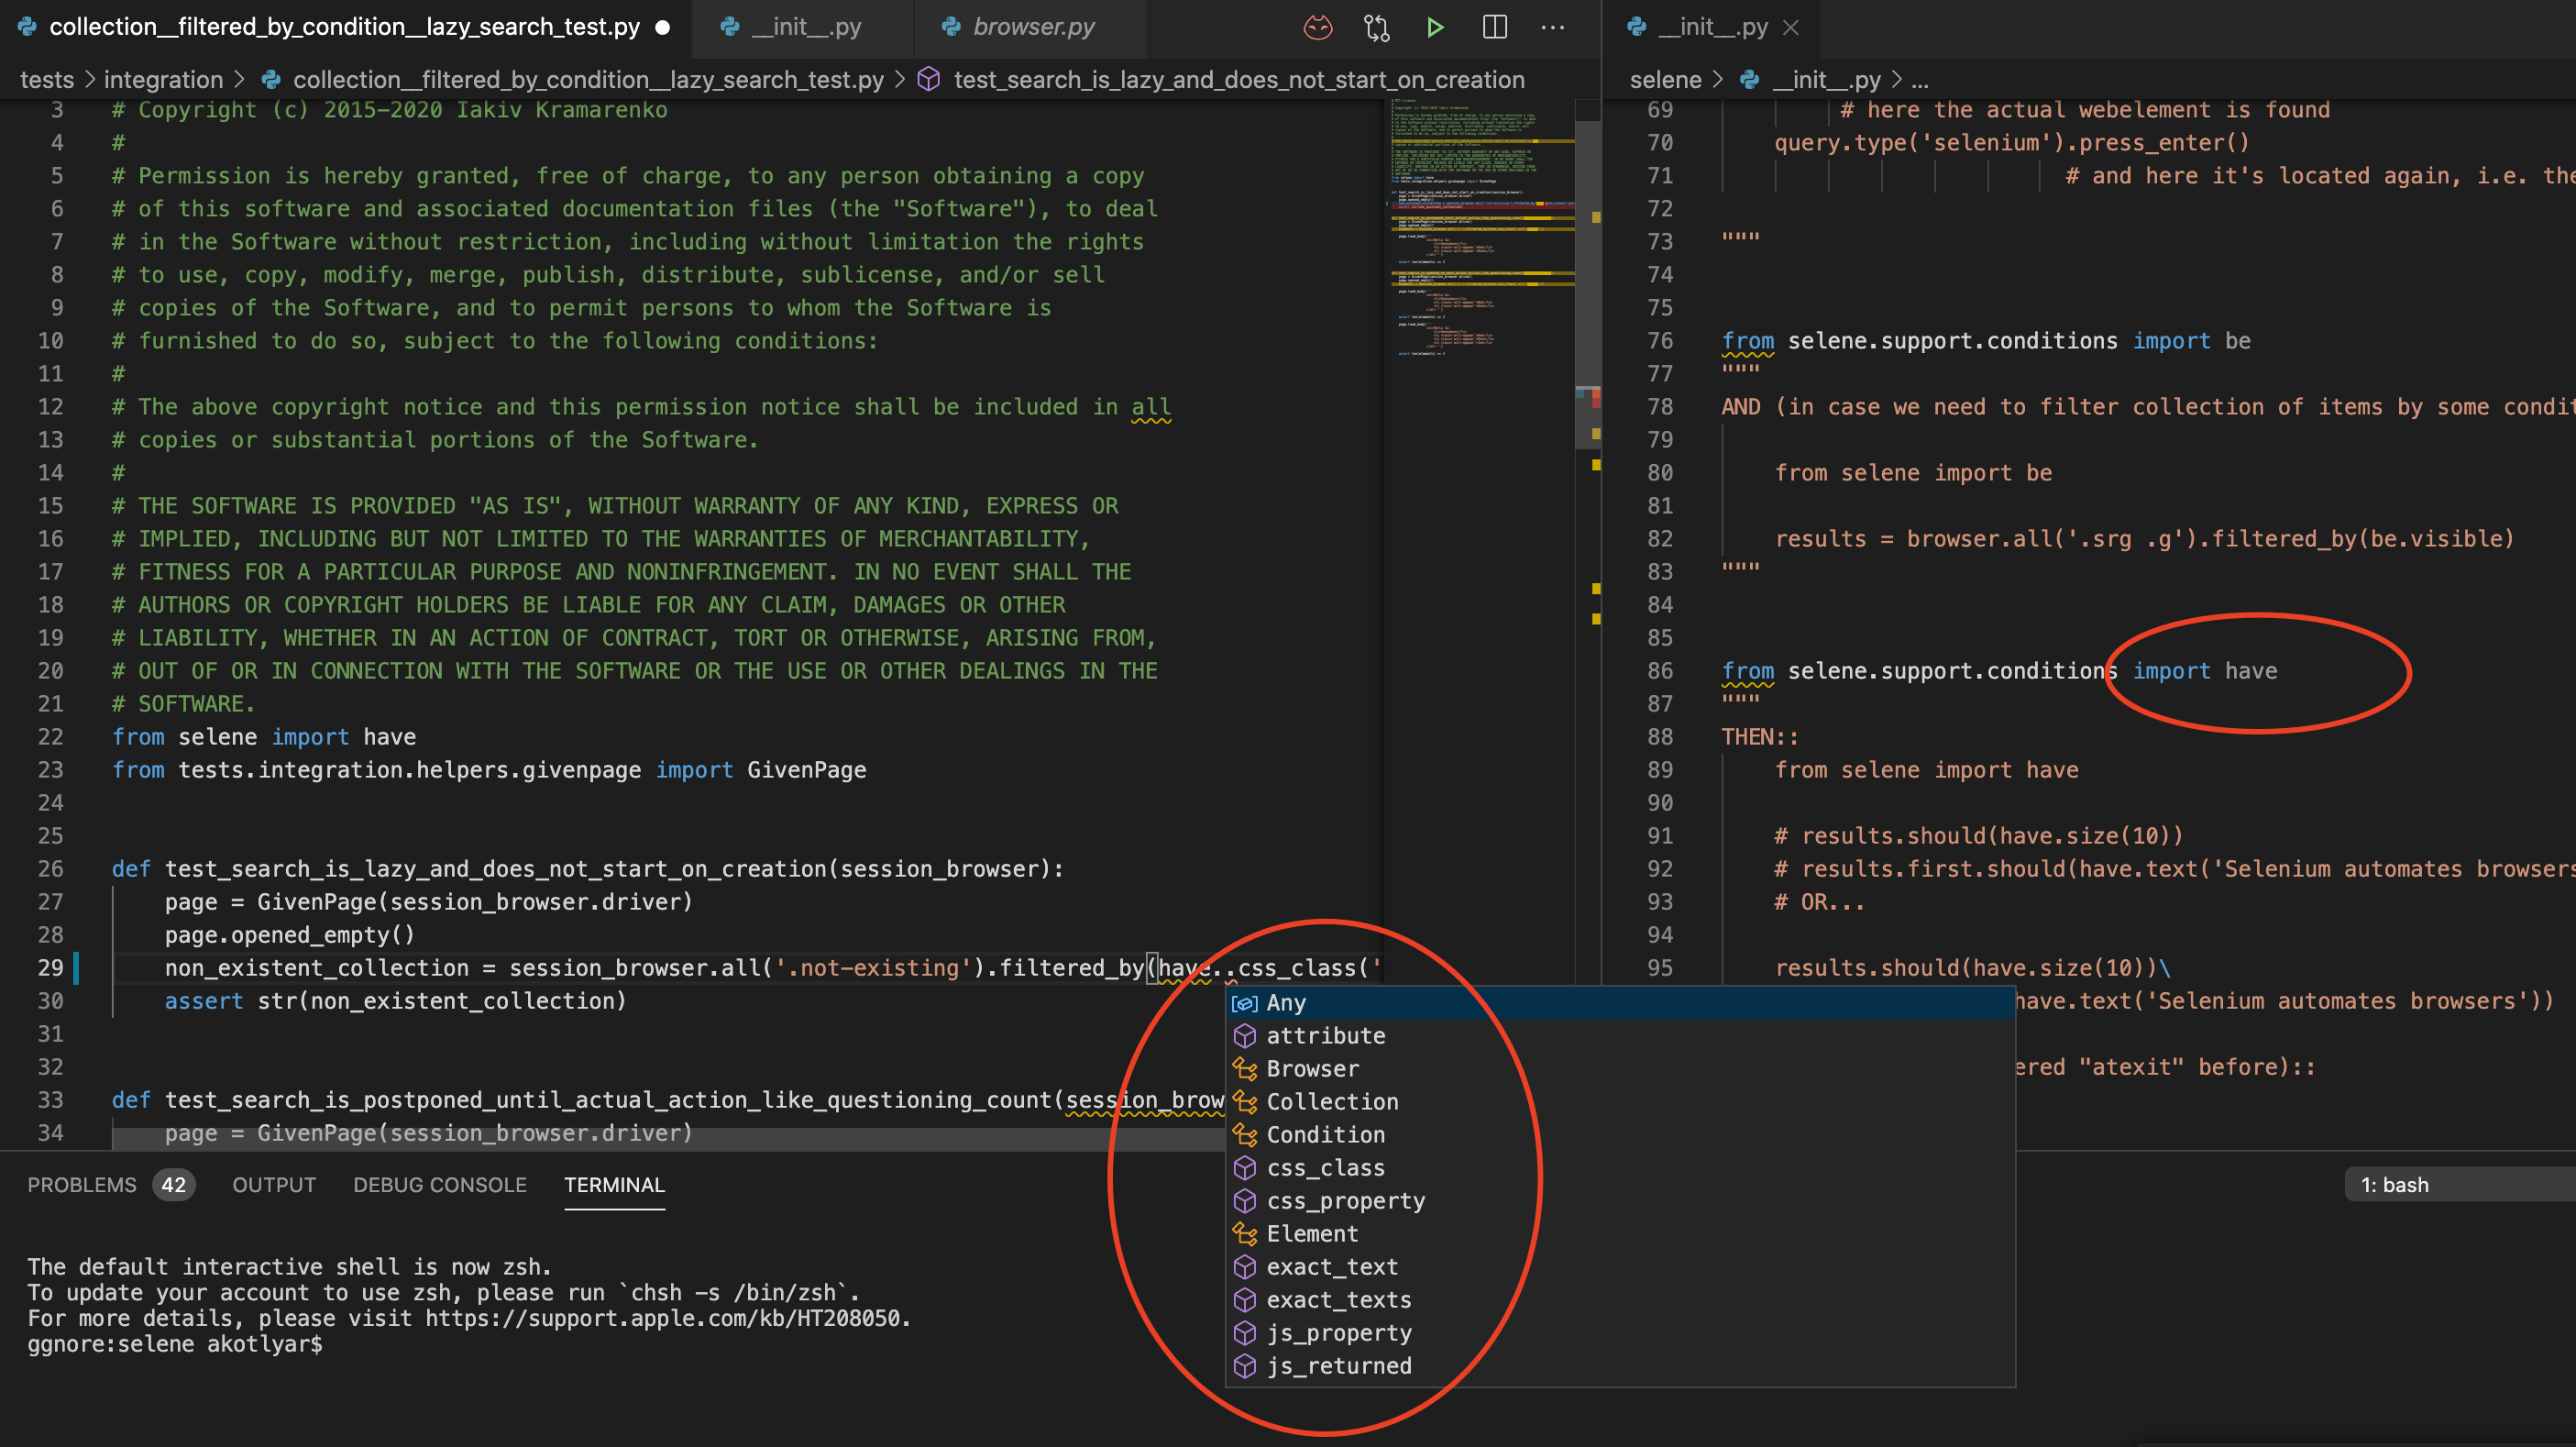Switch to left-group __init__.py tab
The width and height of the screenshot is (2576, 1447).
805,27
